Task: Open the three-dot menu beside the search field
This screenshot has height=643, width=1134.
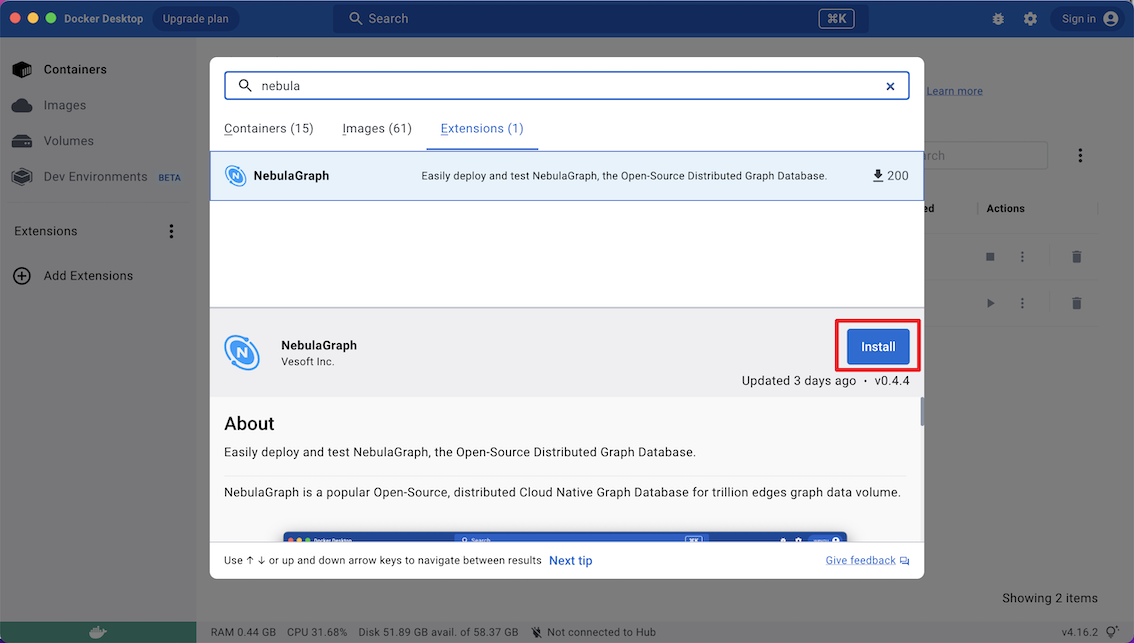Action: click(x=1080, y=156)
